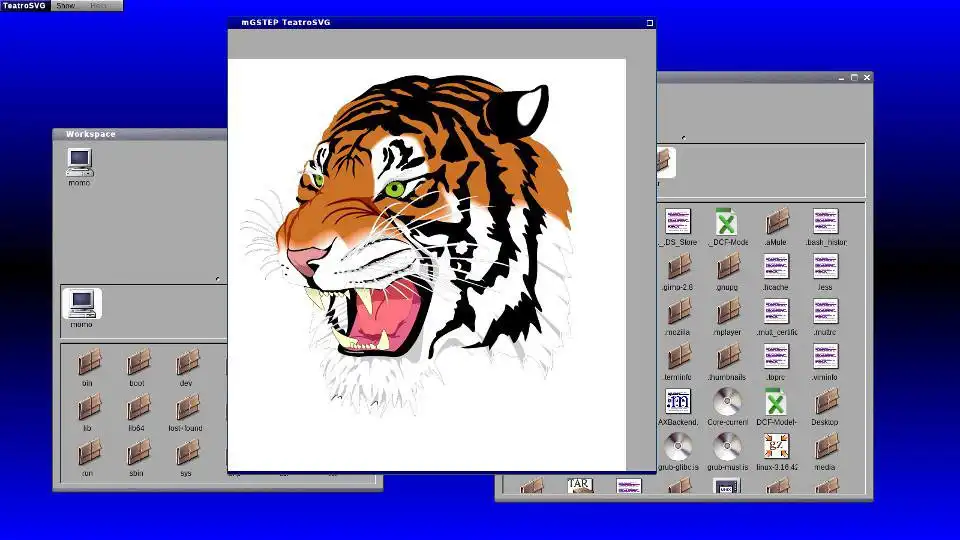The height and width of the screenshot is (540, 960).
Task: Select the .aMule folder icon
Action: 776,222
